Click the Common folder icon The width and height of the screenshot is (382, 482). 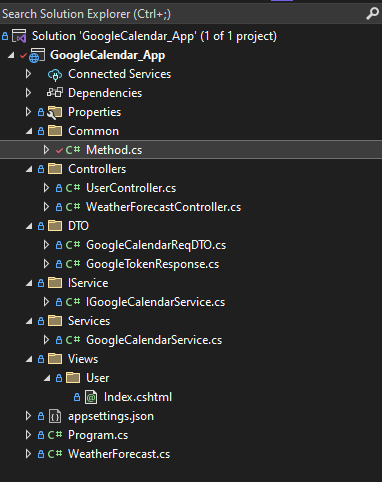click(x=55, y=131)
